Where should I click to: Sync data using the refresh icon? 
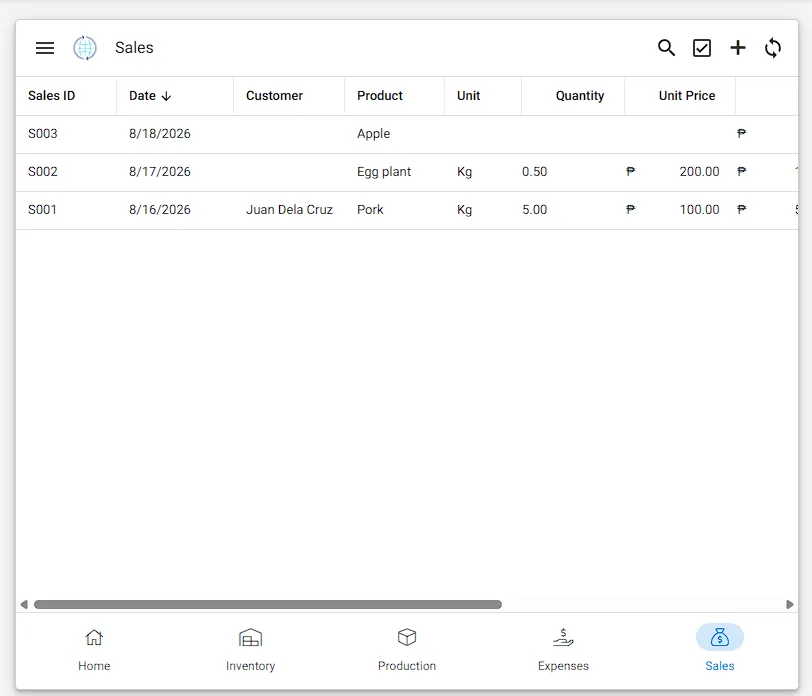click(773, 48)
